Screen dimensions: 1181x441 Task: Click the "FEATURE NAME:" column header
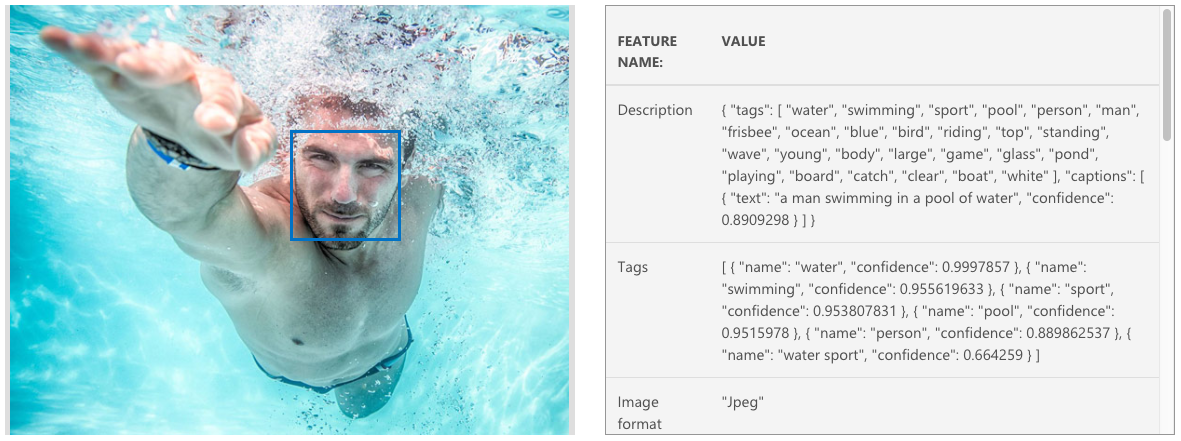[647, 51]
